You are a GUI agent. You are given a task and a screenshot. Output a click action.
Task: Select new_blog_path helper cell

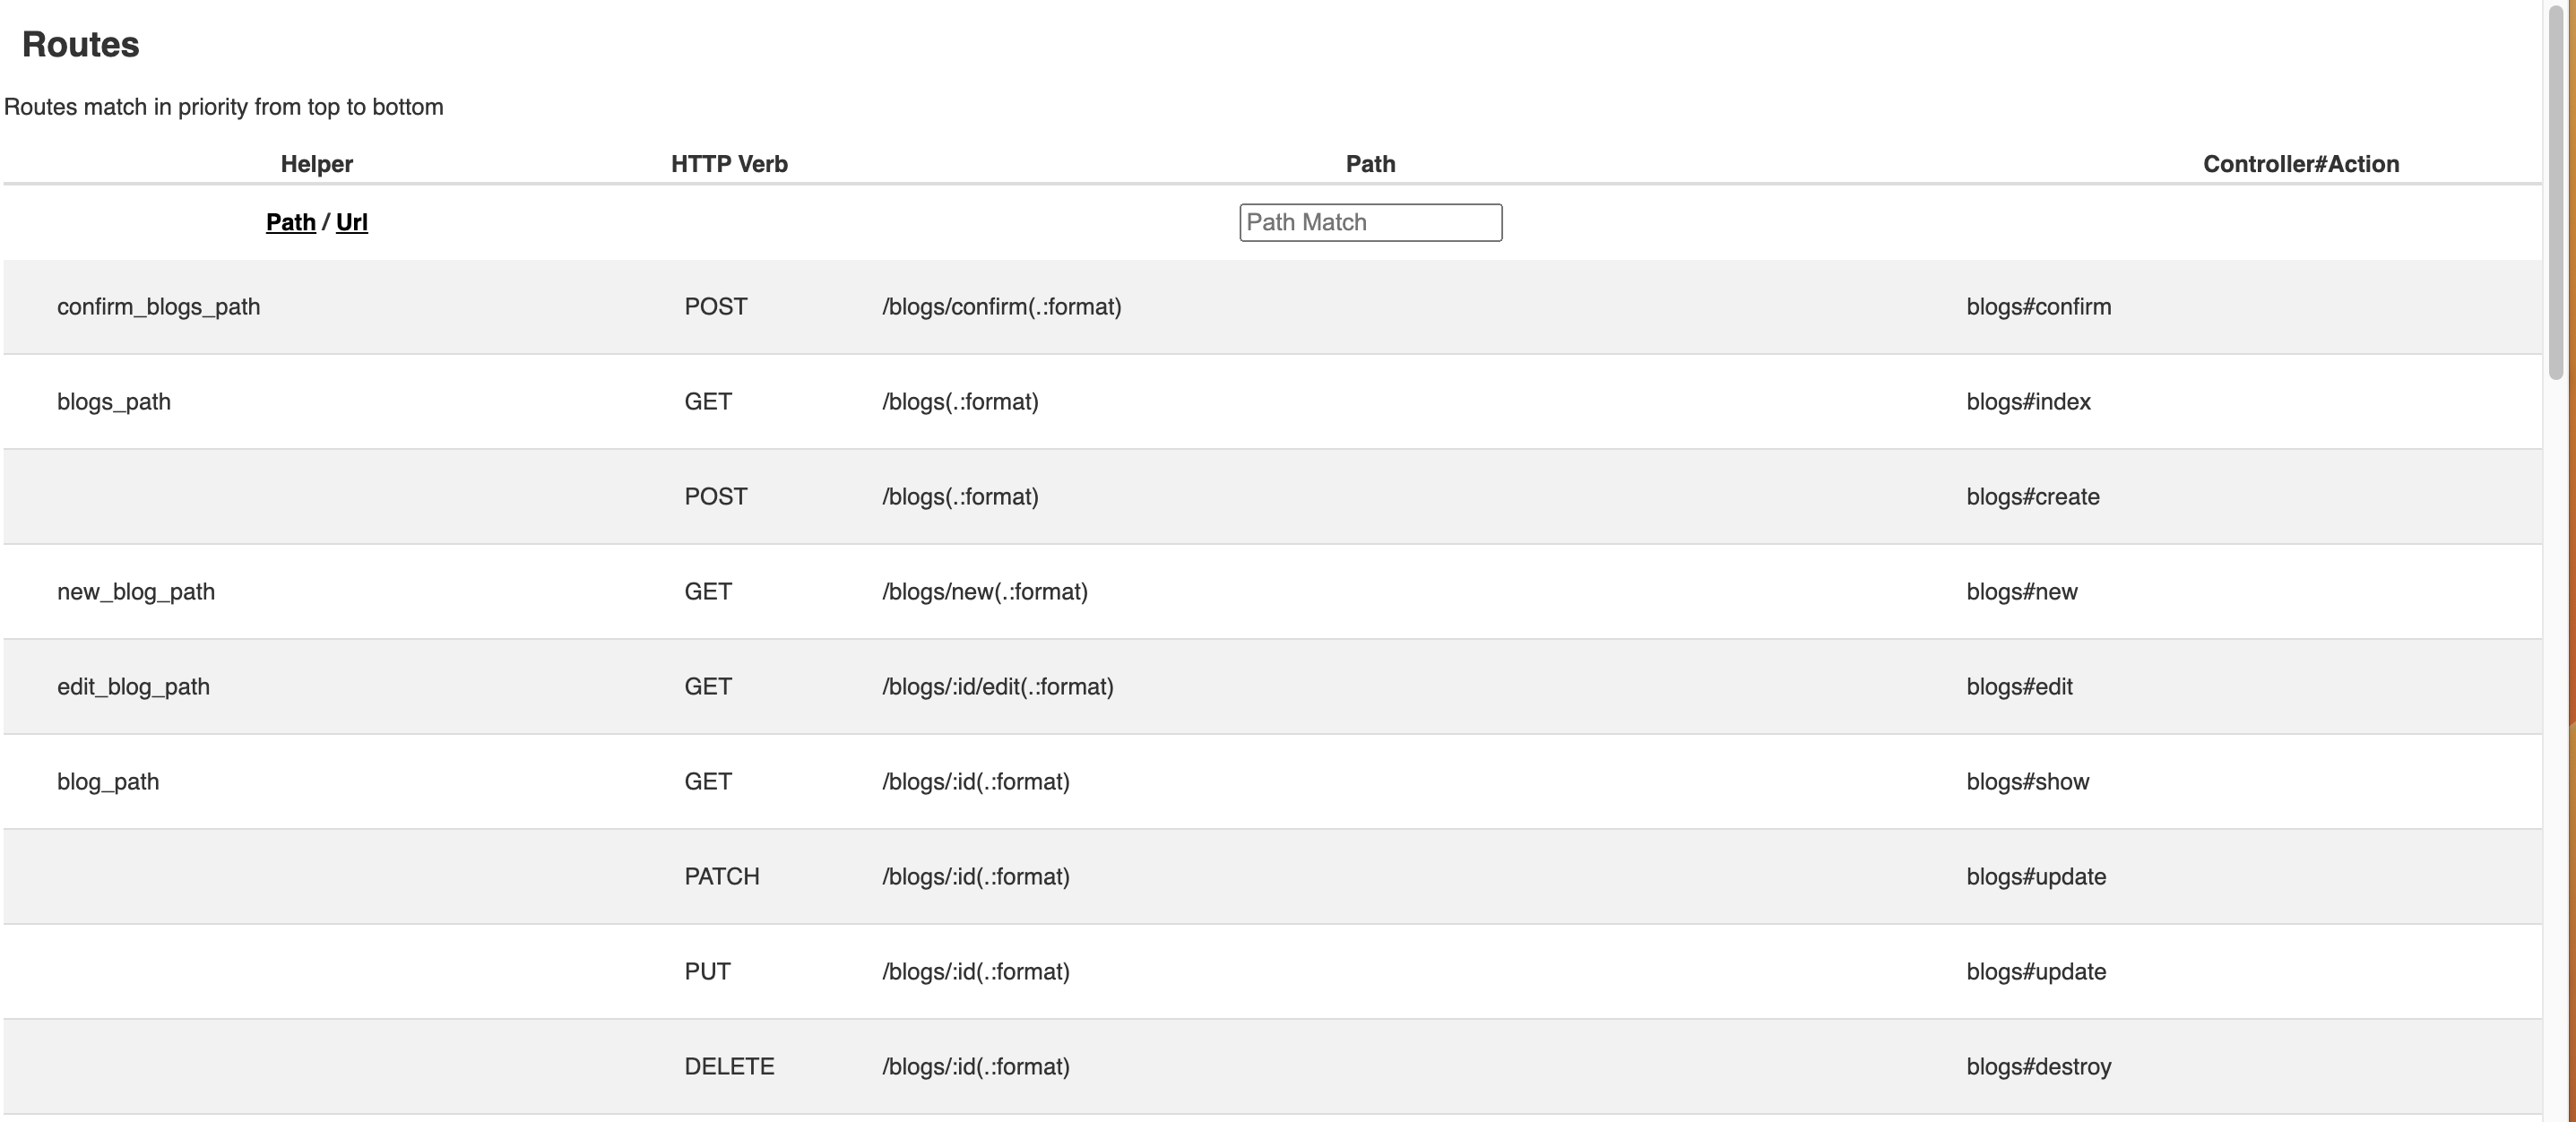tap(136, 592)
